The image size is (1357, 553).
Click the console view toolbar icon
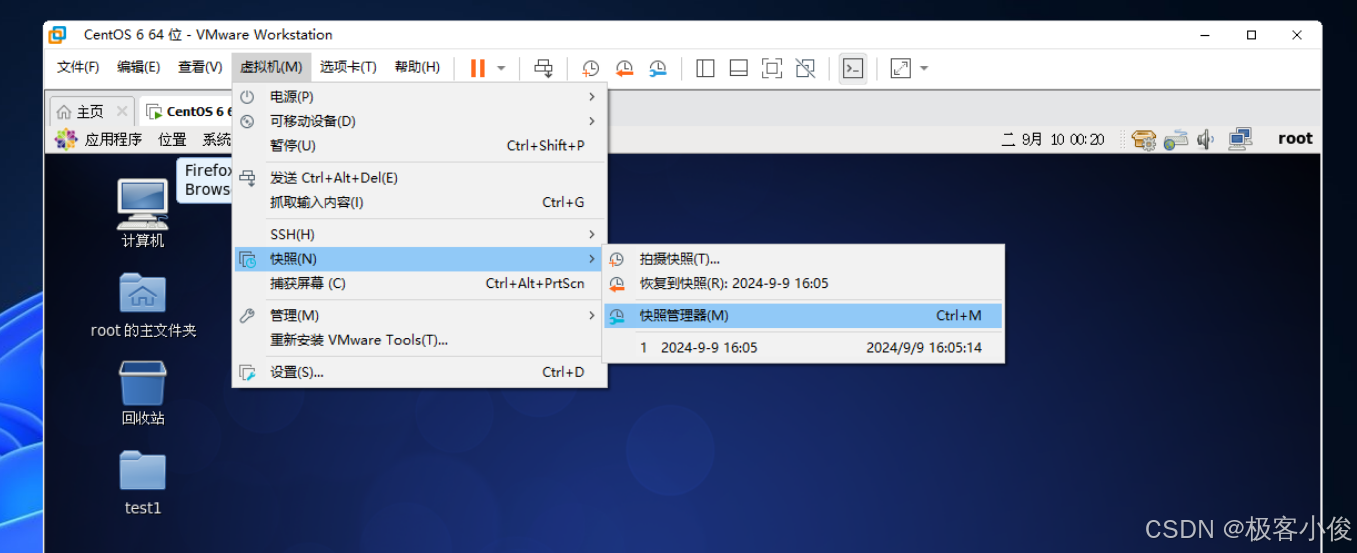pos(853,68)
